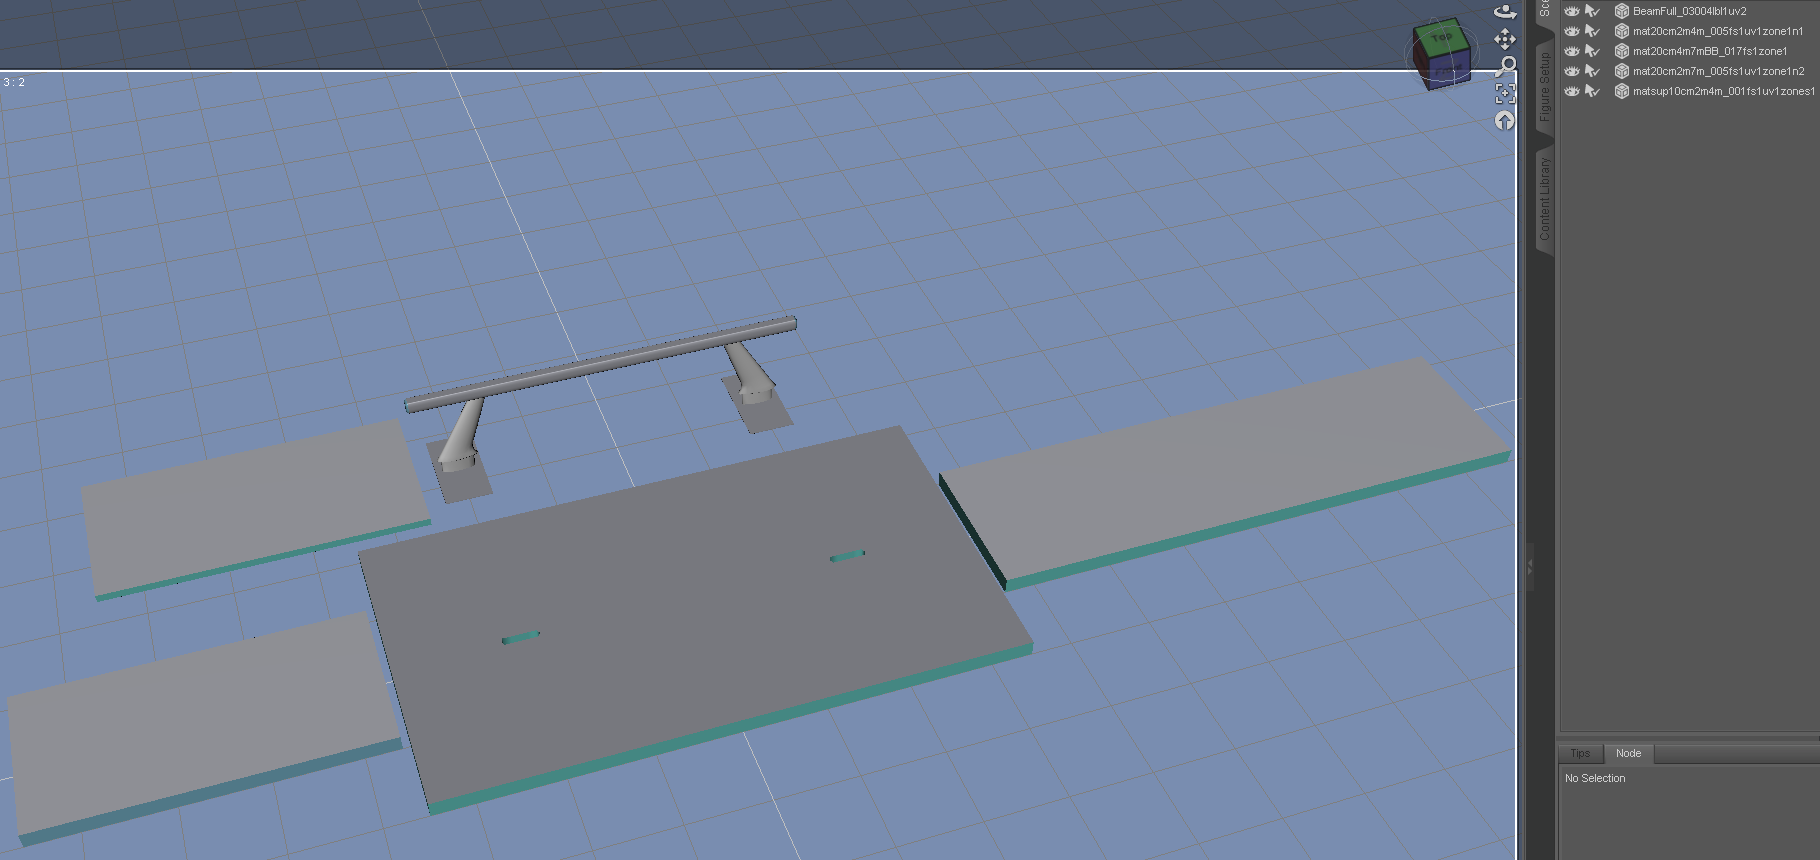Switch to the Node tab

1628,753
